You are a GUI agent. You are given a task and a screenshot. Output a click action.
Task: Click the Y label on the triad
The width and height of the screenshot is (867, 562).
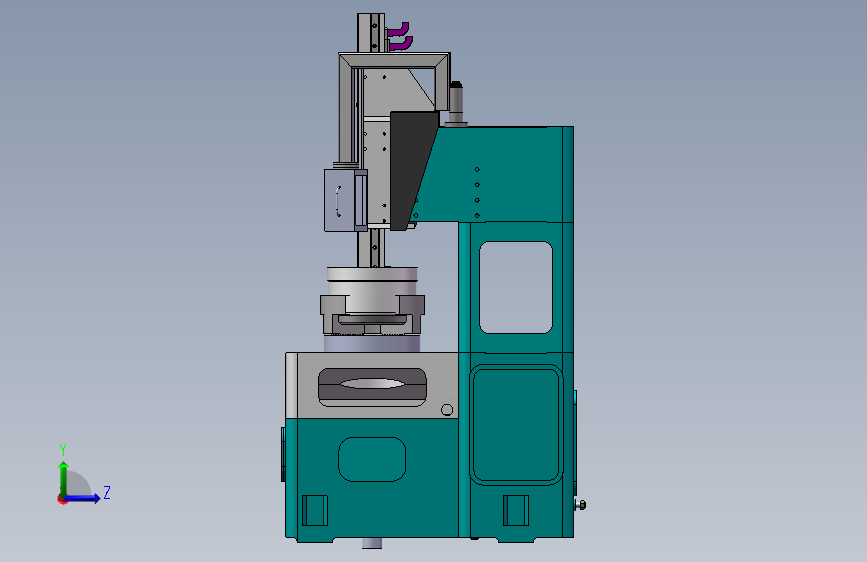click(63, 450)
